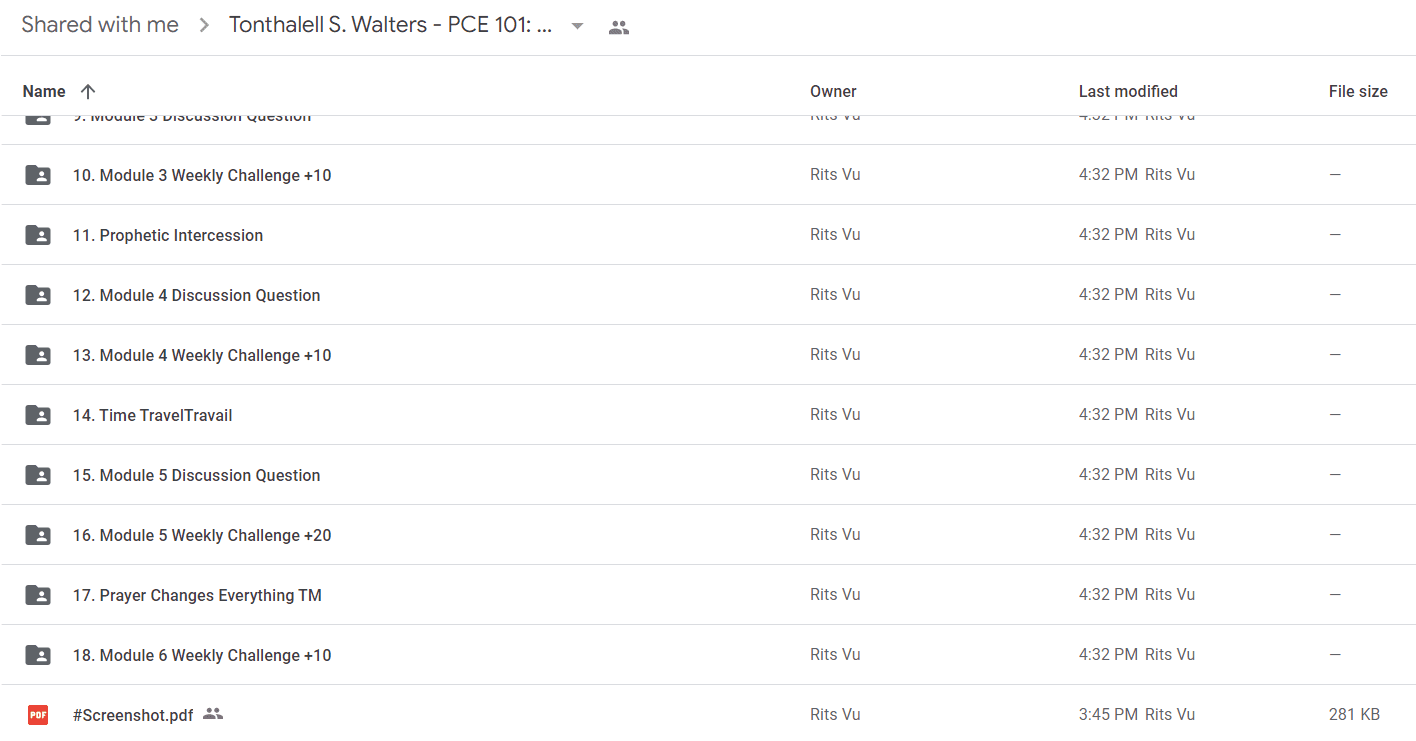Select 12. Module 4 Discussion Question row
Viewport: 1416px width, 741px height.
coord(708,295)
